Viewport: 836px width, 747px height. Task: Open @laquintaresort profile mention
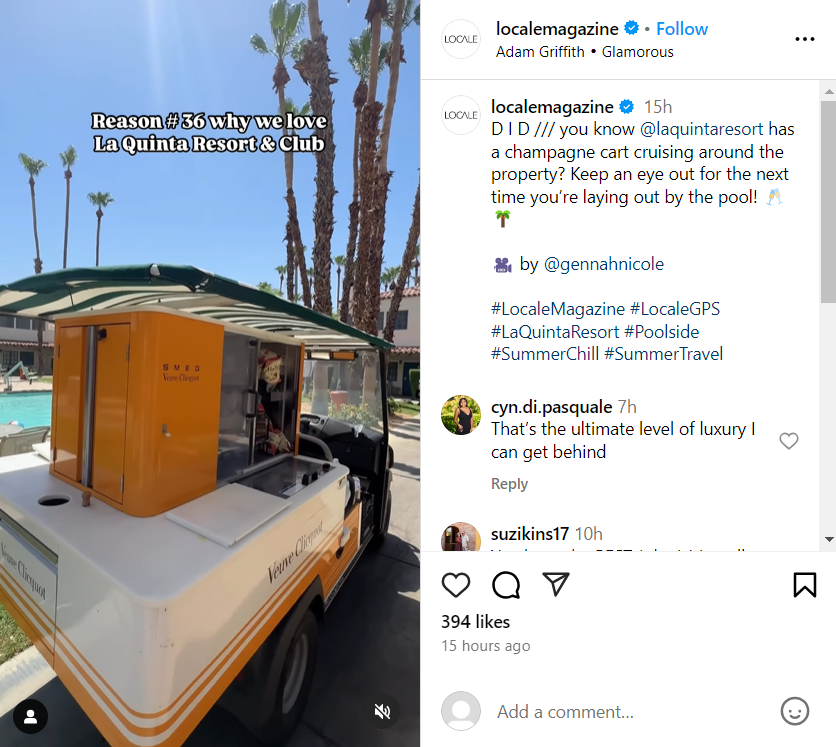coord(701,129)
